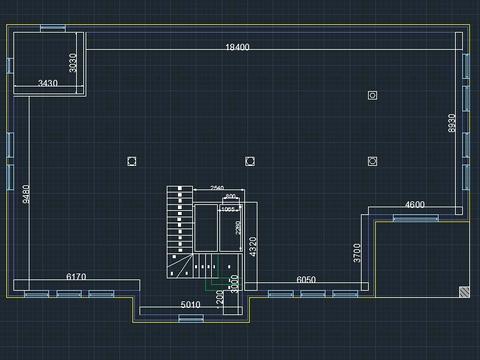
Task: Click the winder steps at staircase bottom left
Action: [x=180, y=266]
